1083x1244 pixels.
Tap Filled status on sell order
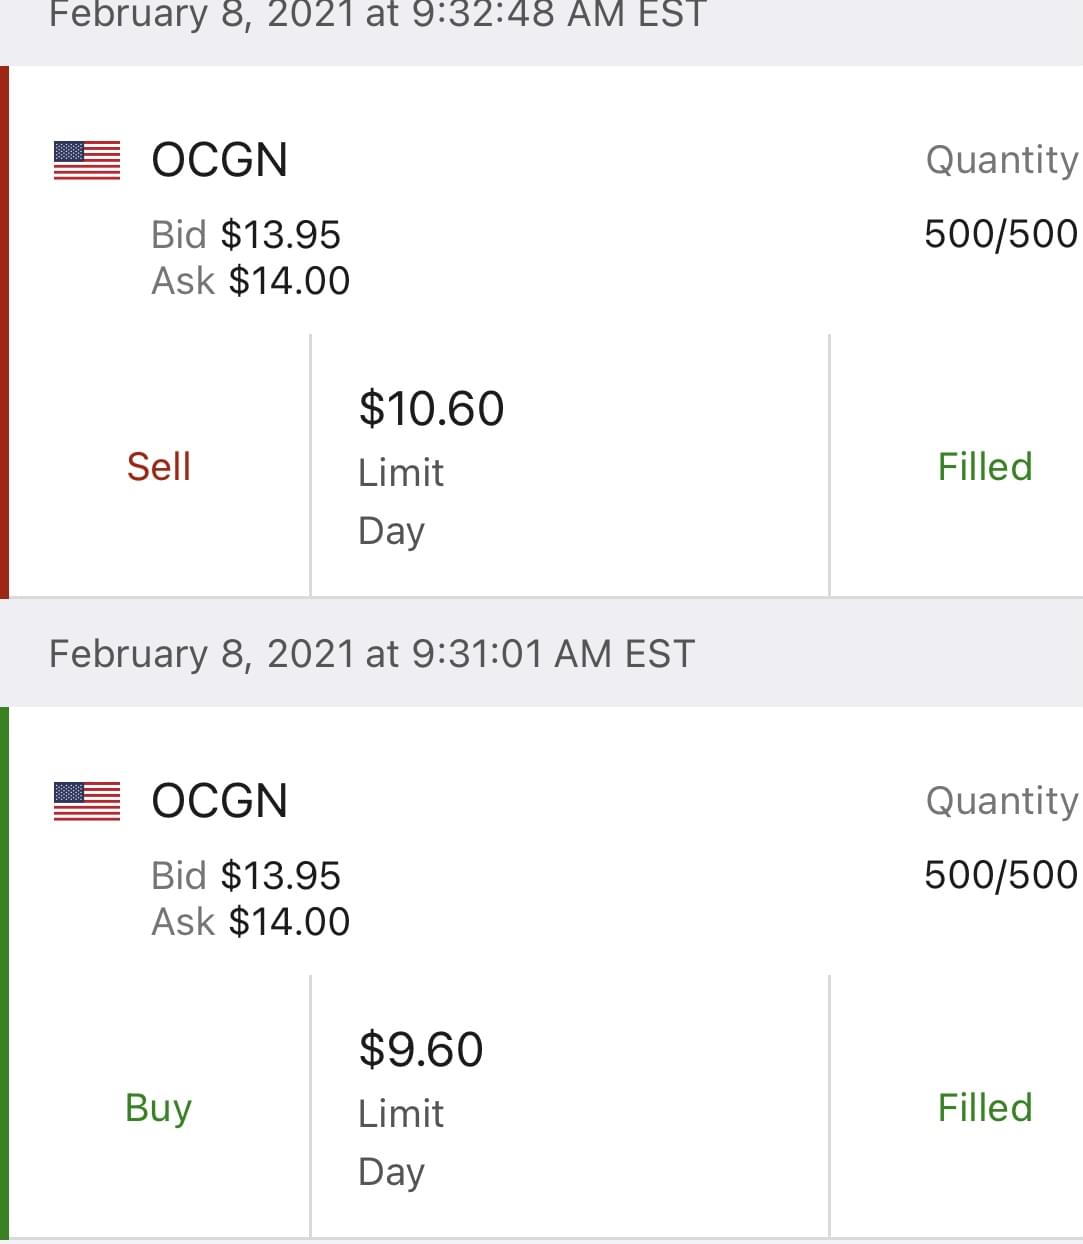pyautogui.click(x=984, y=467)
